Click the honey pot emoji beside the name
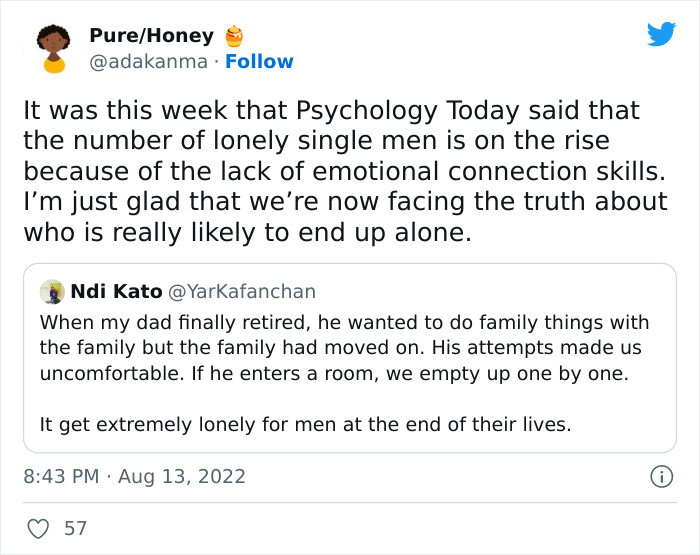The image size is (700, 555). tap(233, 37)
